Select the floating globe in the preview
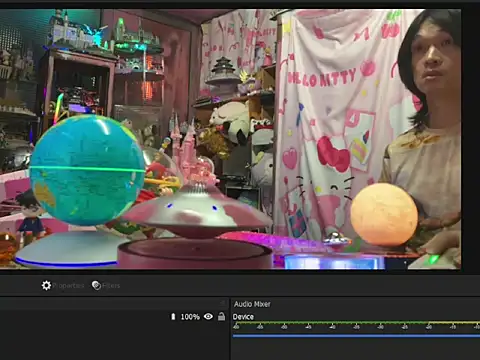 (x=87, y=169)
